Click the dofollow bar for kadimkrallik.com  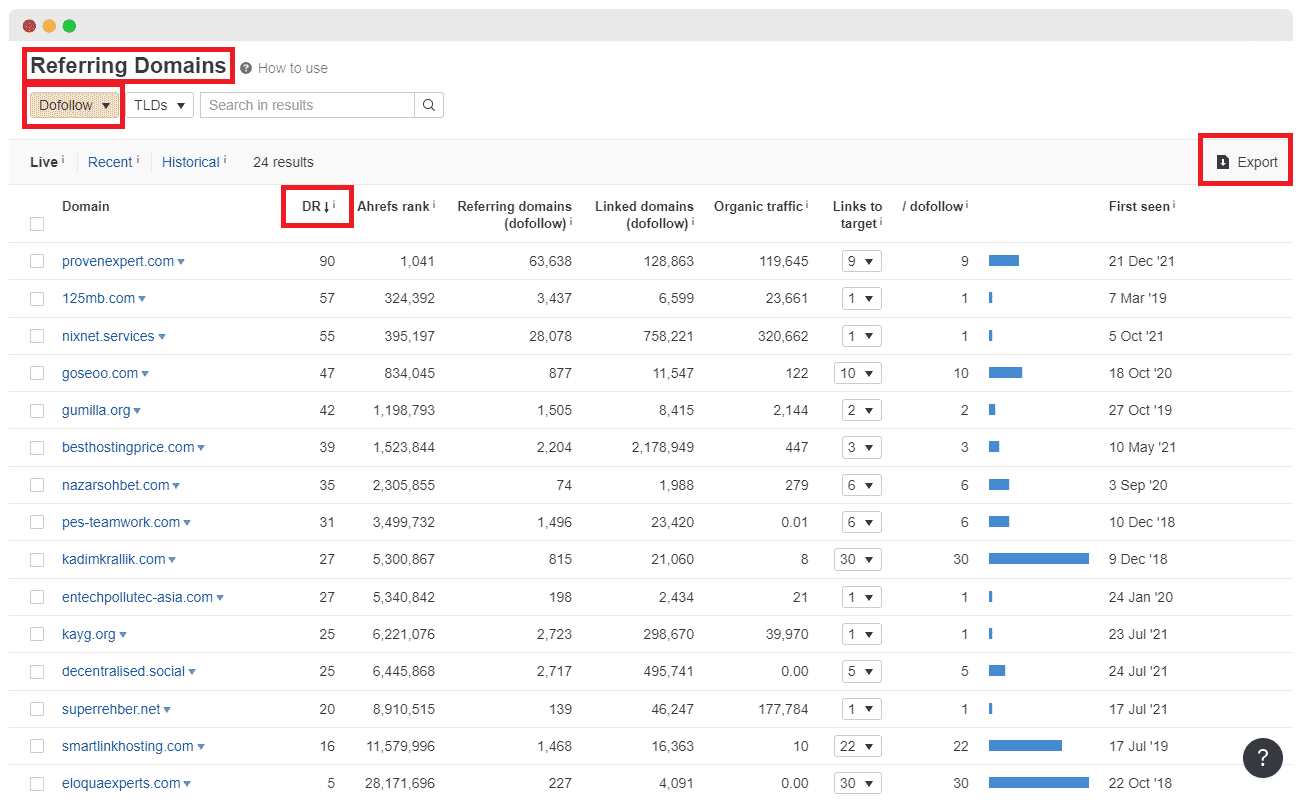coord(1039,559)
